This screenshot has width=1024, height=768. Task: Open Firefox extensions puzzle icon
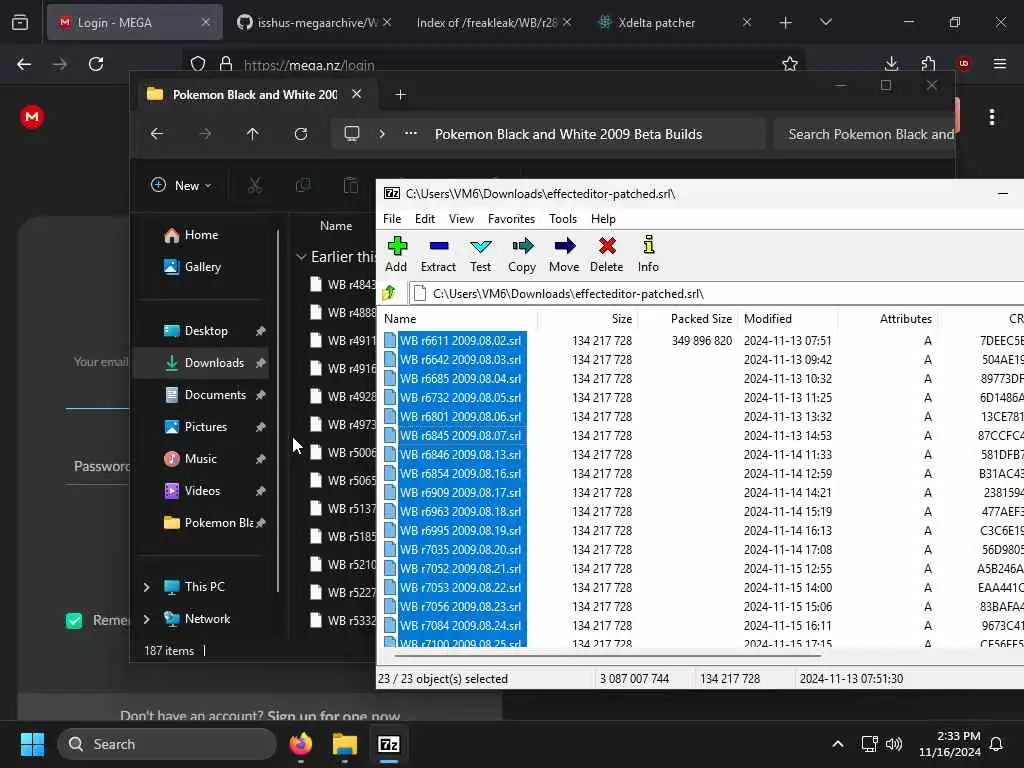coord(928,63)
